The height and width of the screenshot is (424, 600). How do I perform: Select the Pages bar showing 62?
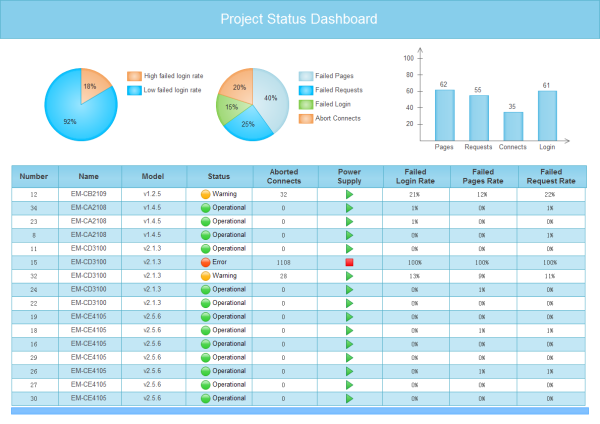pyautogui.click(x=444, y=116)
